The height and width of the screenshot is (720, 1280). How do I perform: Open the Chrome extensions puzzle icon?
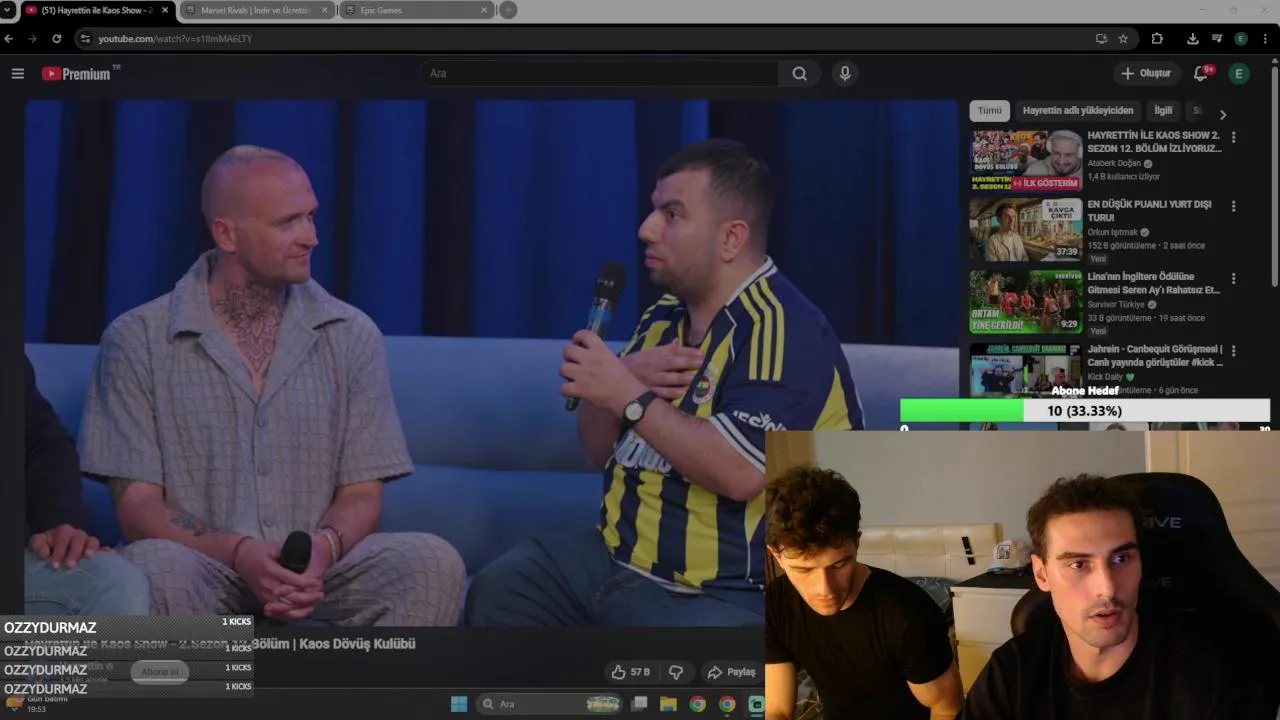click(1157, 38)
